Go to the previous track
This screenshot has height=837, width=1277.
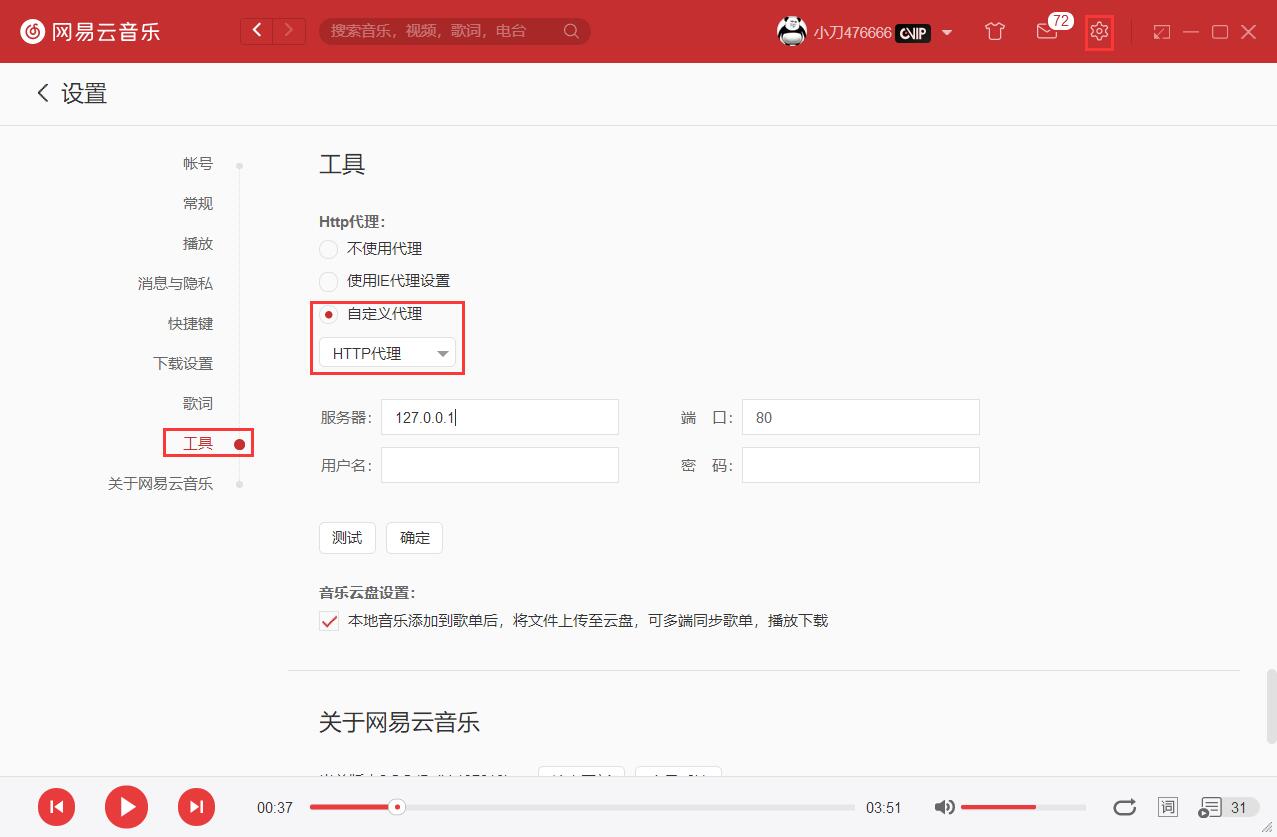[57, 807]
